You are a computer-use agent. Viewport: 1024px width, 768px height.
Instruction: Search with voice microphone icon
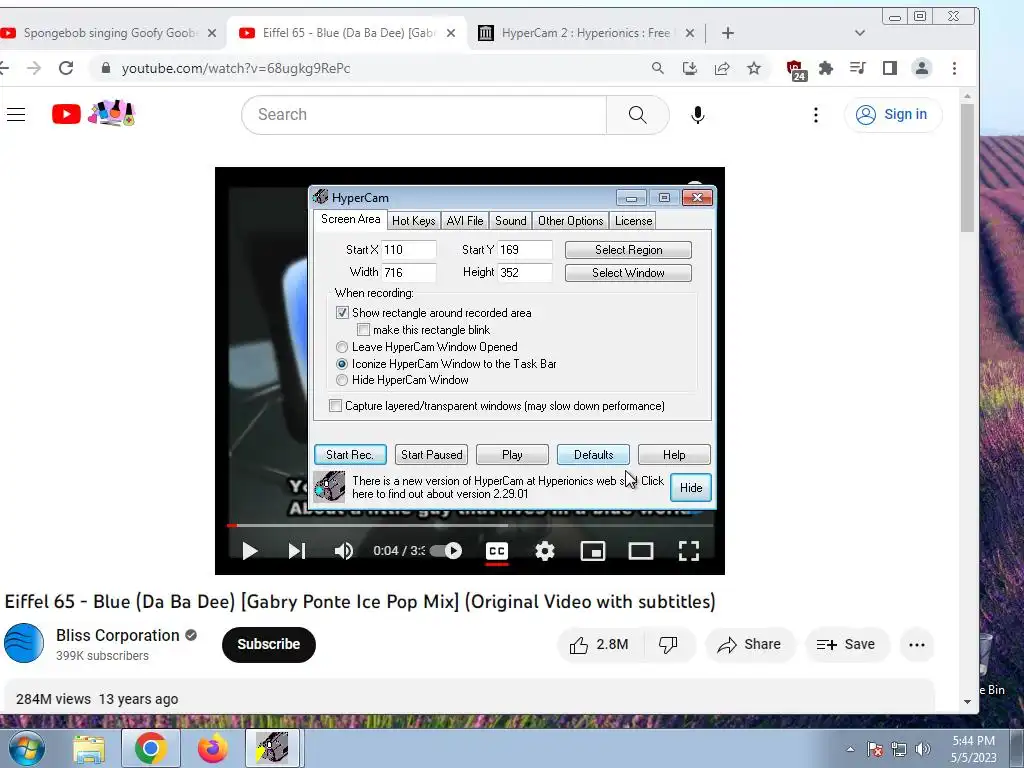[697, 115]
